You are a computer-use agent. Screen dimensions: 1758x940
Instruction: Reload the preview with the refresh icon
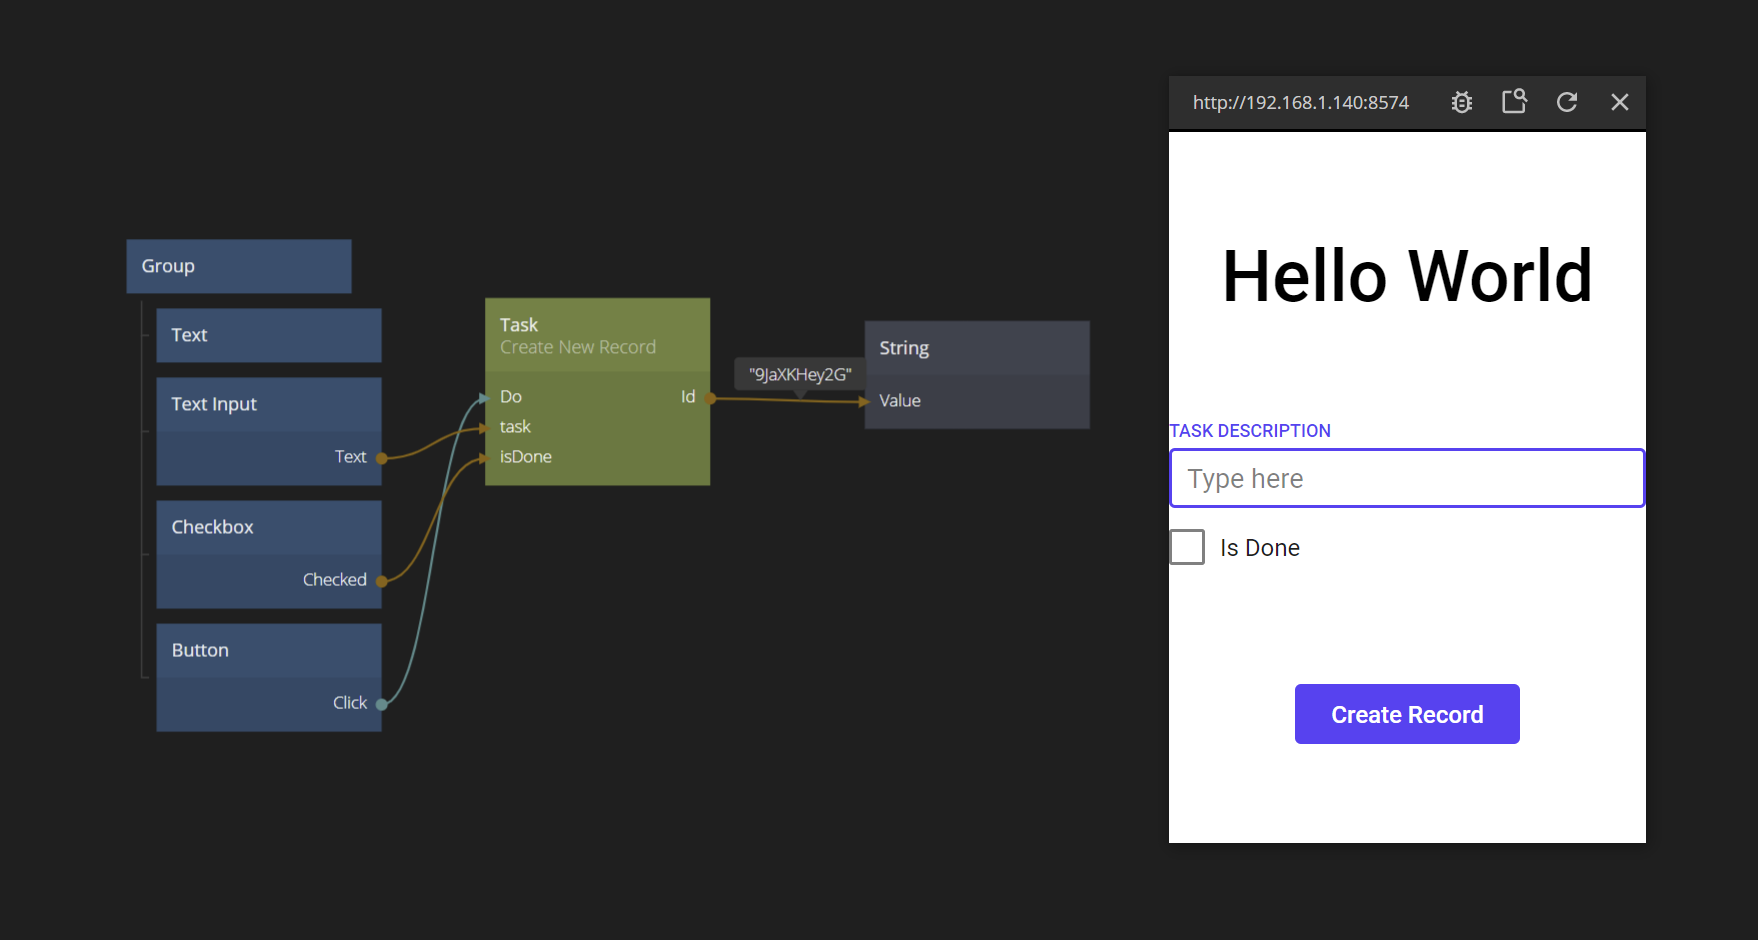[1567, 102]
